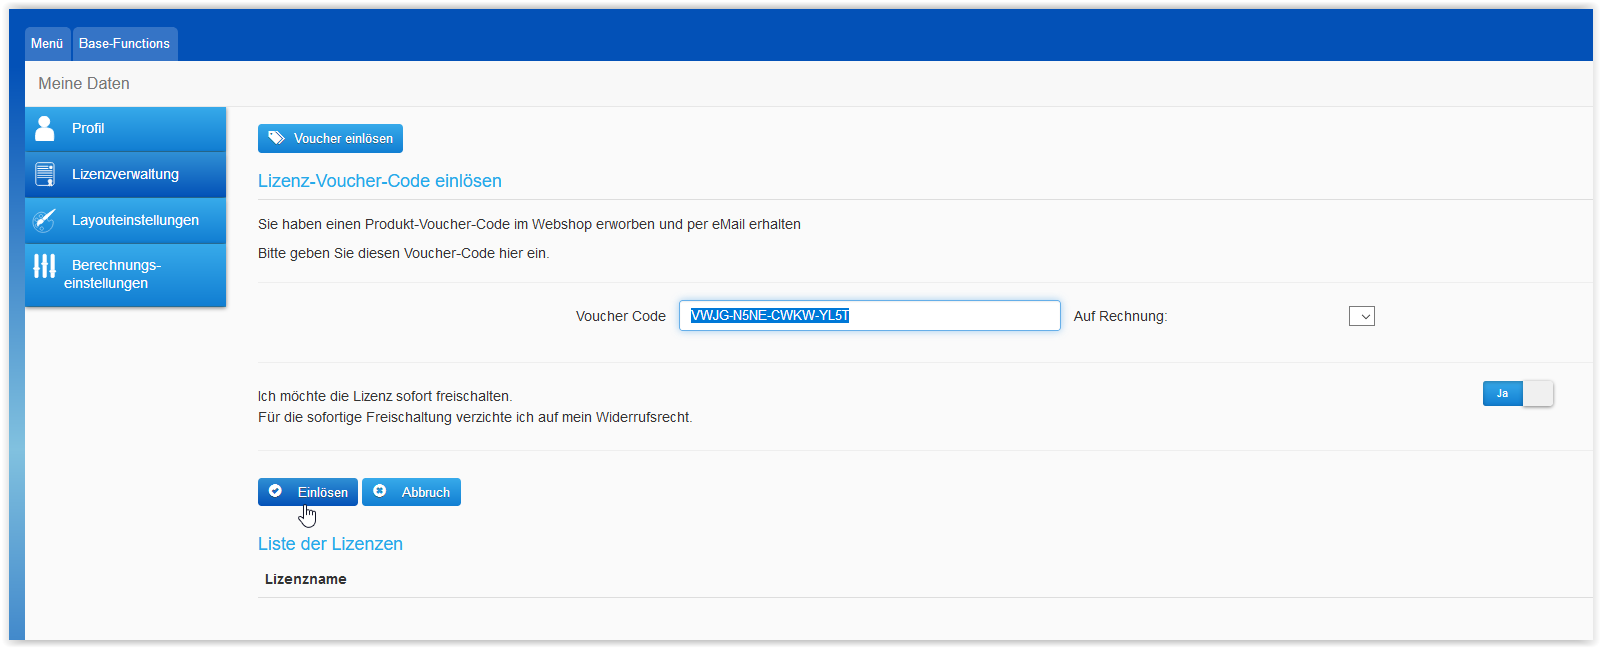
Task: Open Berechnungseinstellungen from the sidebar
Action: click(x=115, y=274)
